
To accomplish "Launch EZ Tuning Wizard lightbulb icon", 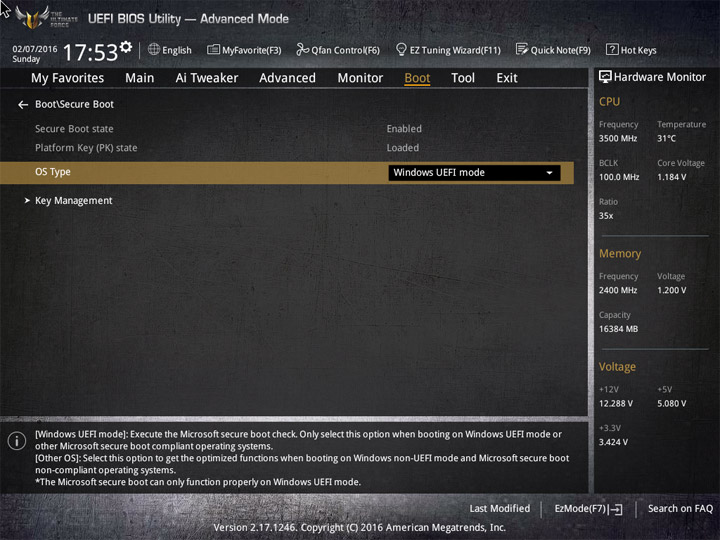I will [401, 49].
